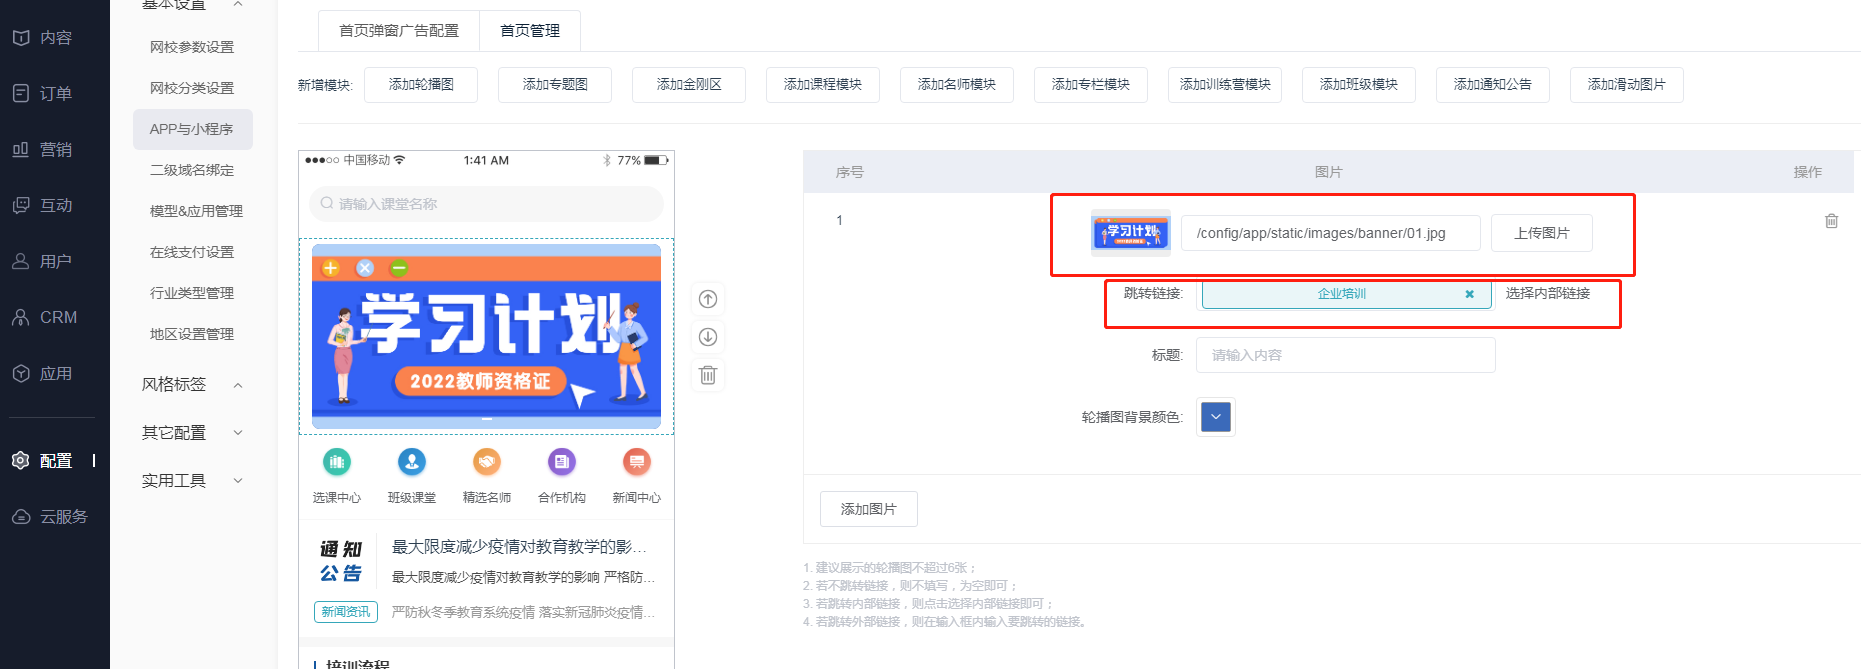Image resolution: width=1861 pixels, height=669 pixels.
Task: Expand the 其它配置 menu group
Action: pos(238,433)
